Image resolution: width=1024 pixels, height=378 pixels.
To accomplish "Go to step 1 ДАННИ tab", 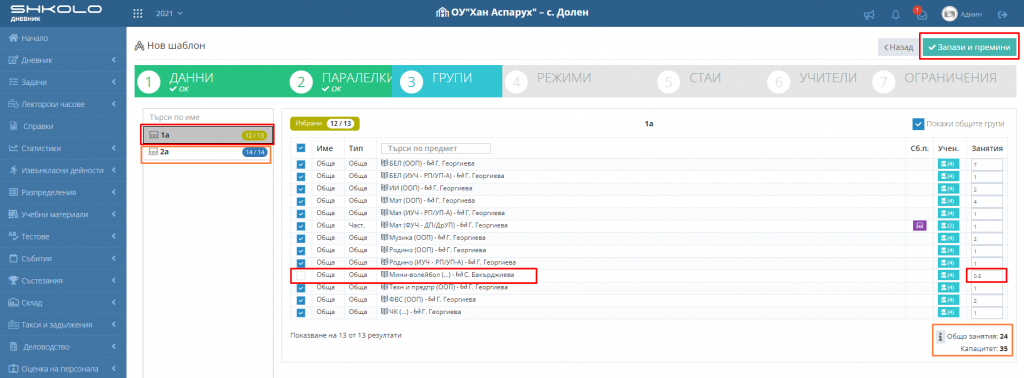I will [211, 81].
